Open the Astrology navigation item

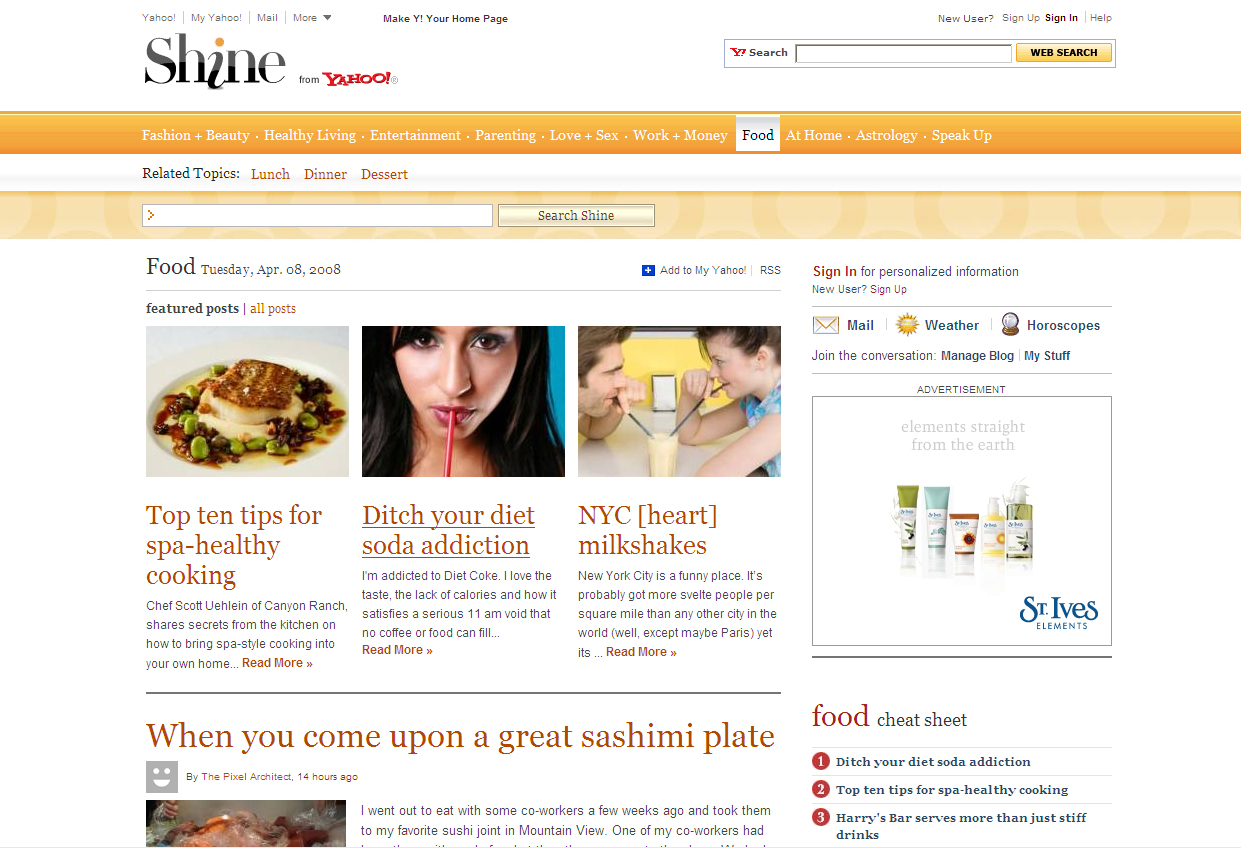pyautogui.click(x=886, y=135)
